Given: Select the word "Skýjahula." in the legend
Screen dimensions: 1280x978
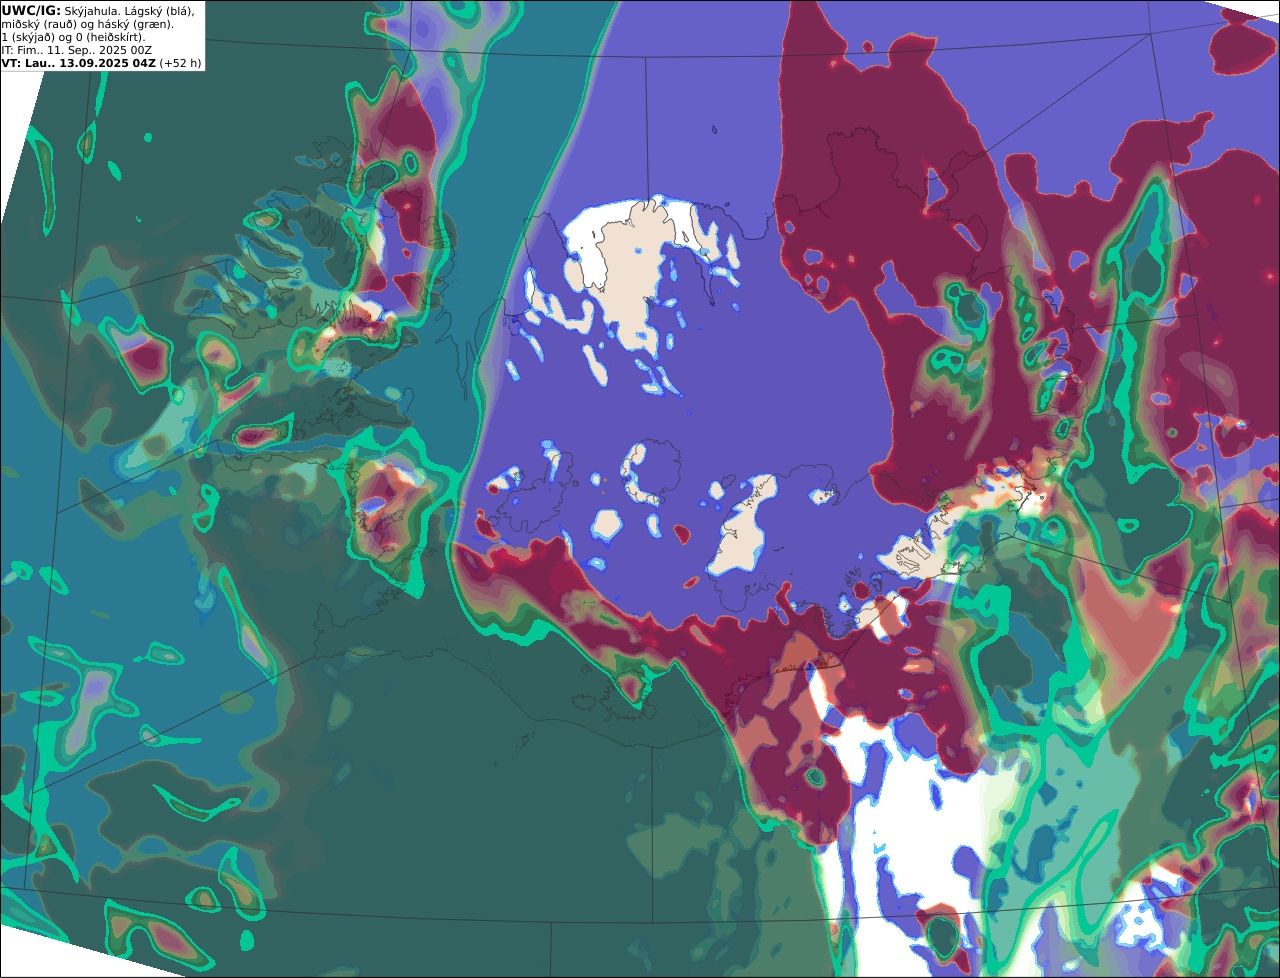Looking at the screenshot, I should pyautogui.click(x=92, y=11).
